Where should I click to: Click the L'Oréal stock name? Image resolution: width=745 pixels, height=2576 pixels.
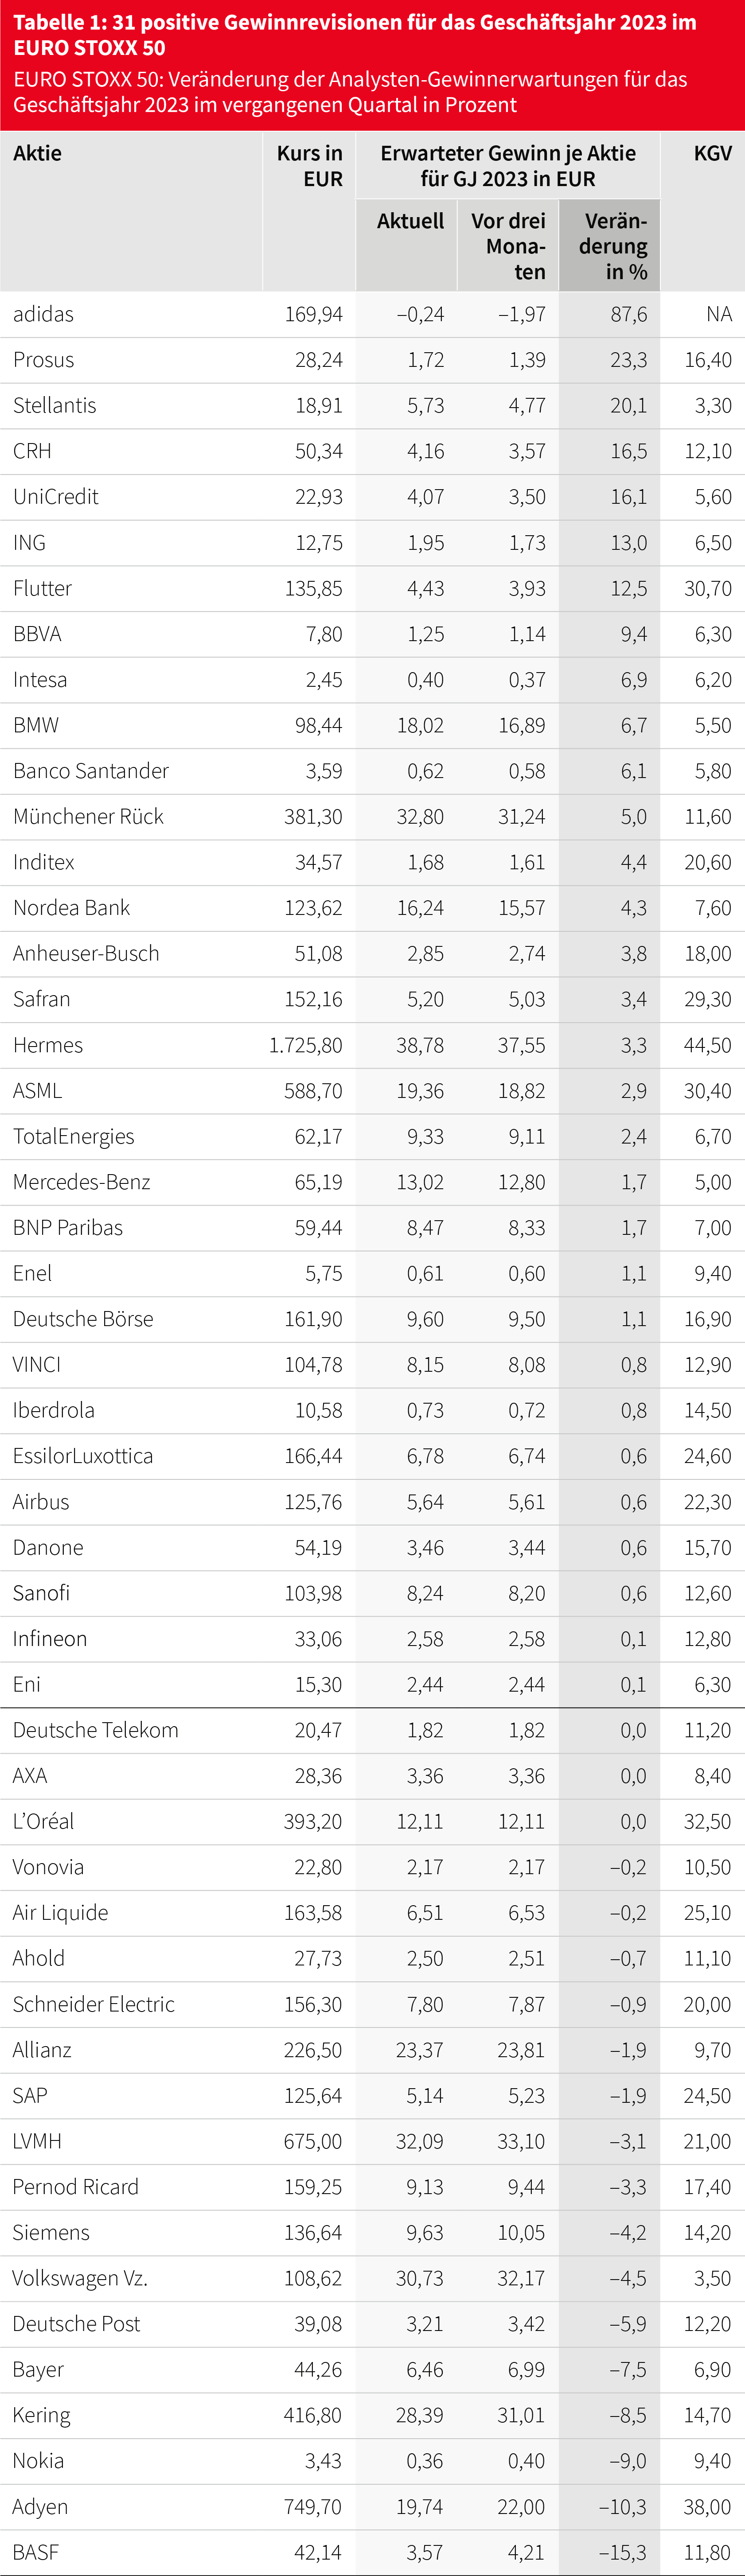coord(43,1821)
